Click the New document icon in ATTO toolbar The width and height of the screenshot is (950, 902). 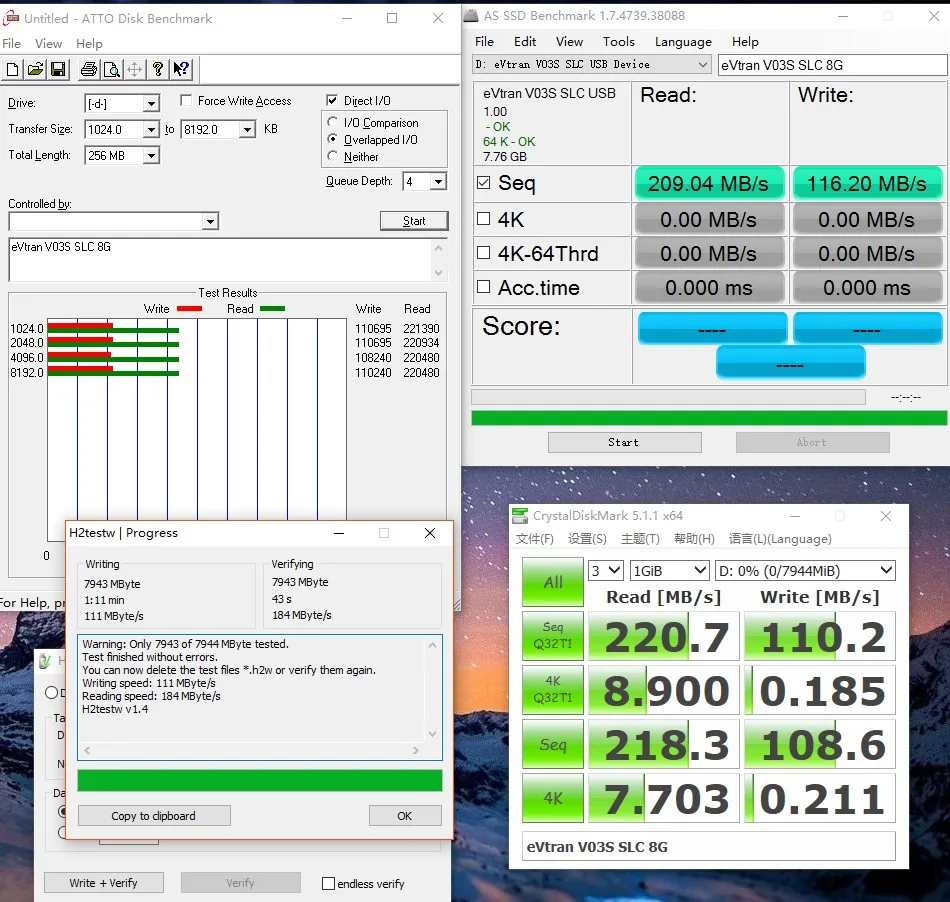[x=13, y=69]
